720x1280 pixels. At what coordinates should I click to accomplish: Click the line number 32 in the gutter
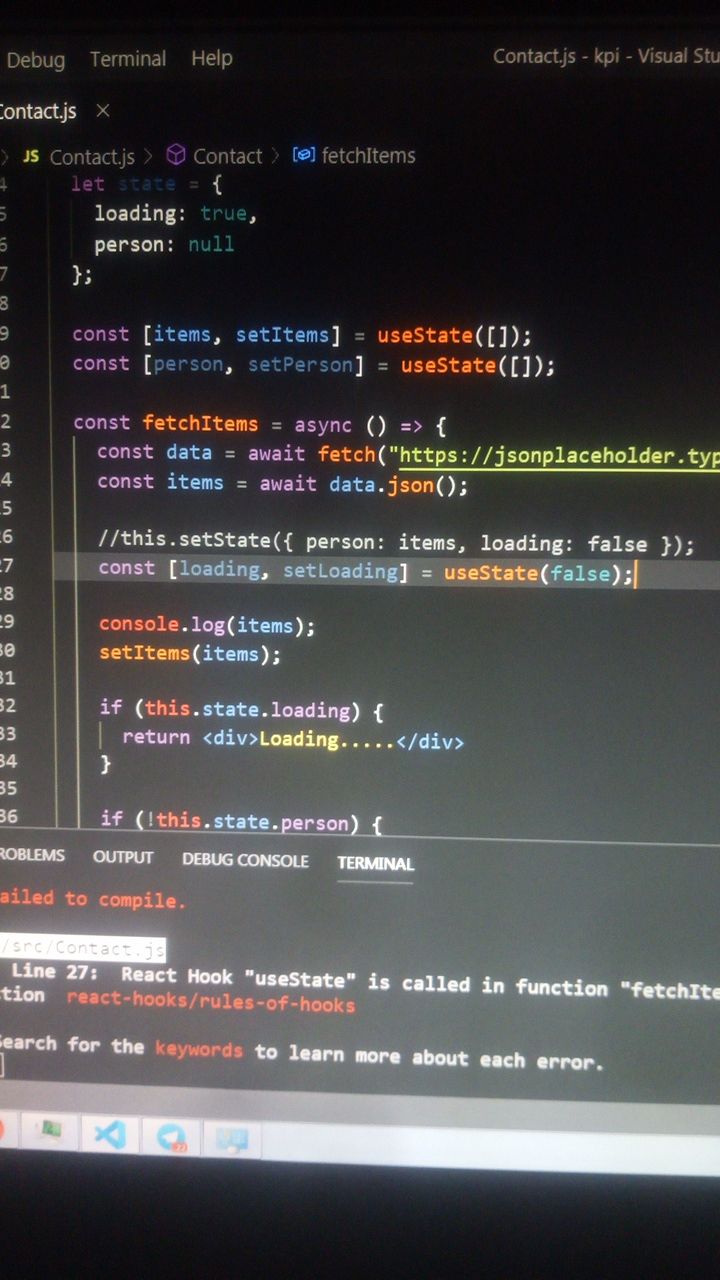8,706
